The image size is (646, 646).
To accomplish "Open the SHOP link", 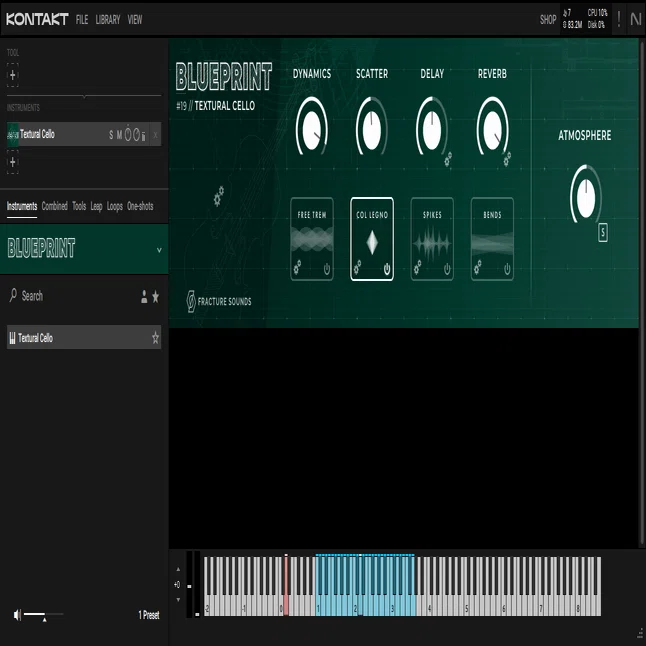I will (548, 19).
